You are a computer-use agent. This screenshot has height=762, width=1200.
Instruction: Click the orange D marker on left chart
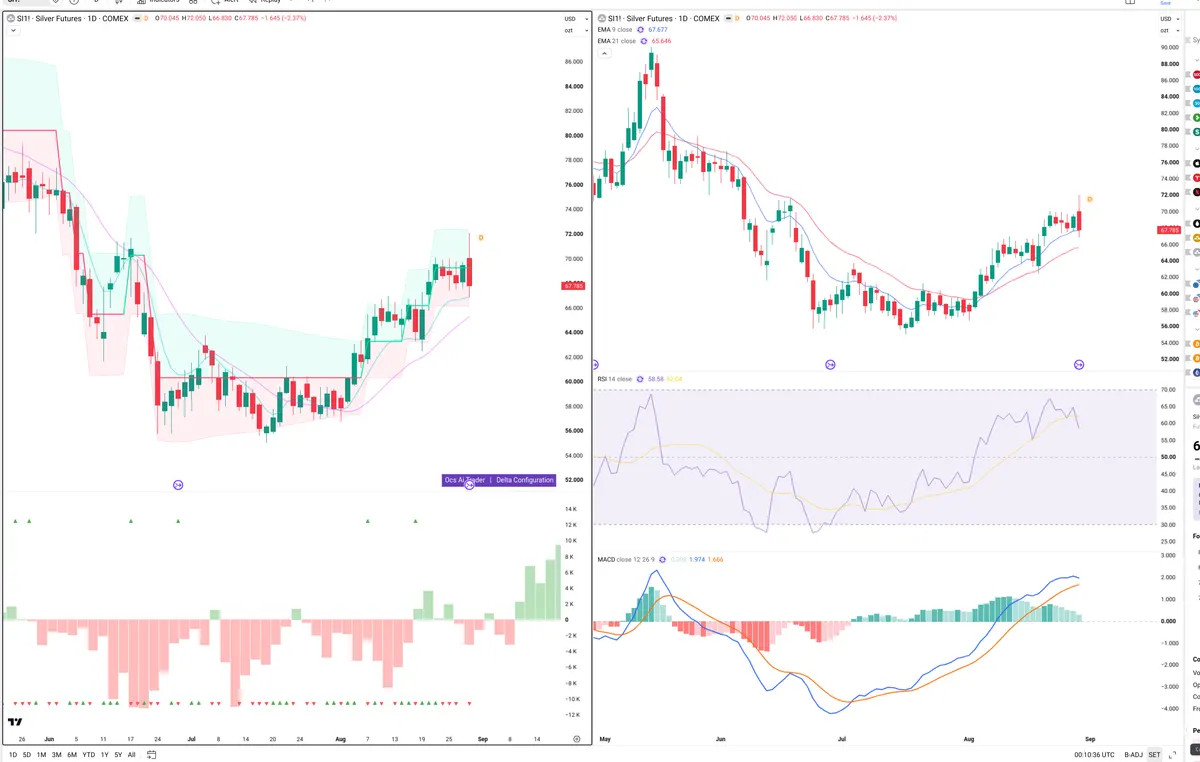(x=481, y=238)
